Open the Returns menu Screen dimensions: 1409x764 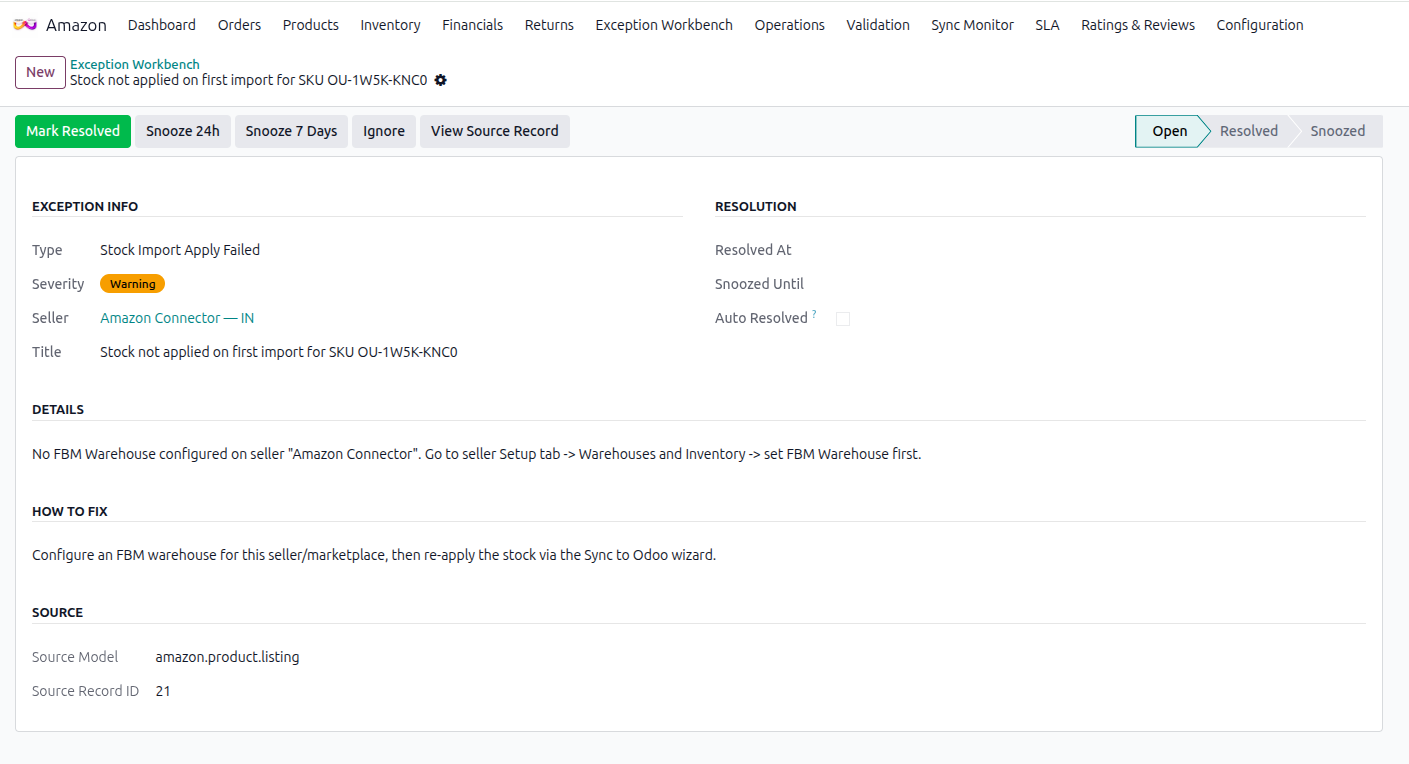(549, 25)
